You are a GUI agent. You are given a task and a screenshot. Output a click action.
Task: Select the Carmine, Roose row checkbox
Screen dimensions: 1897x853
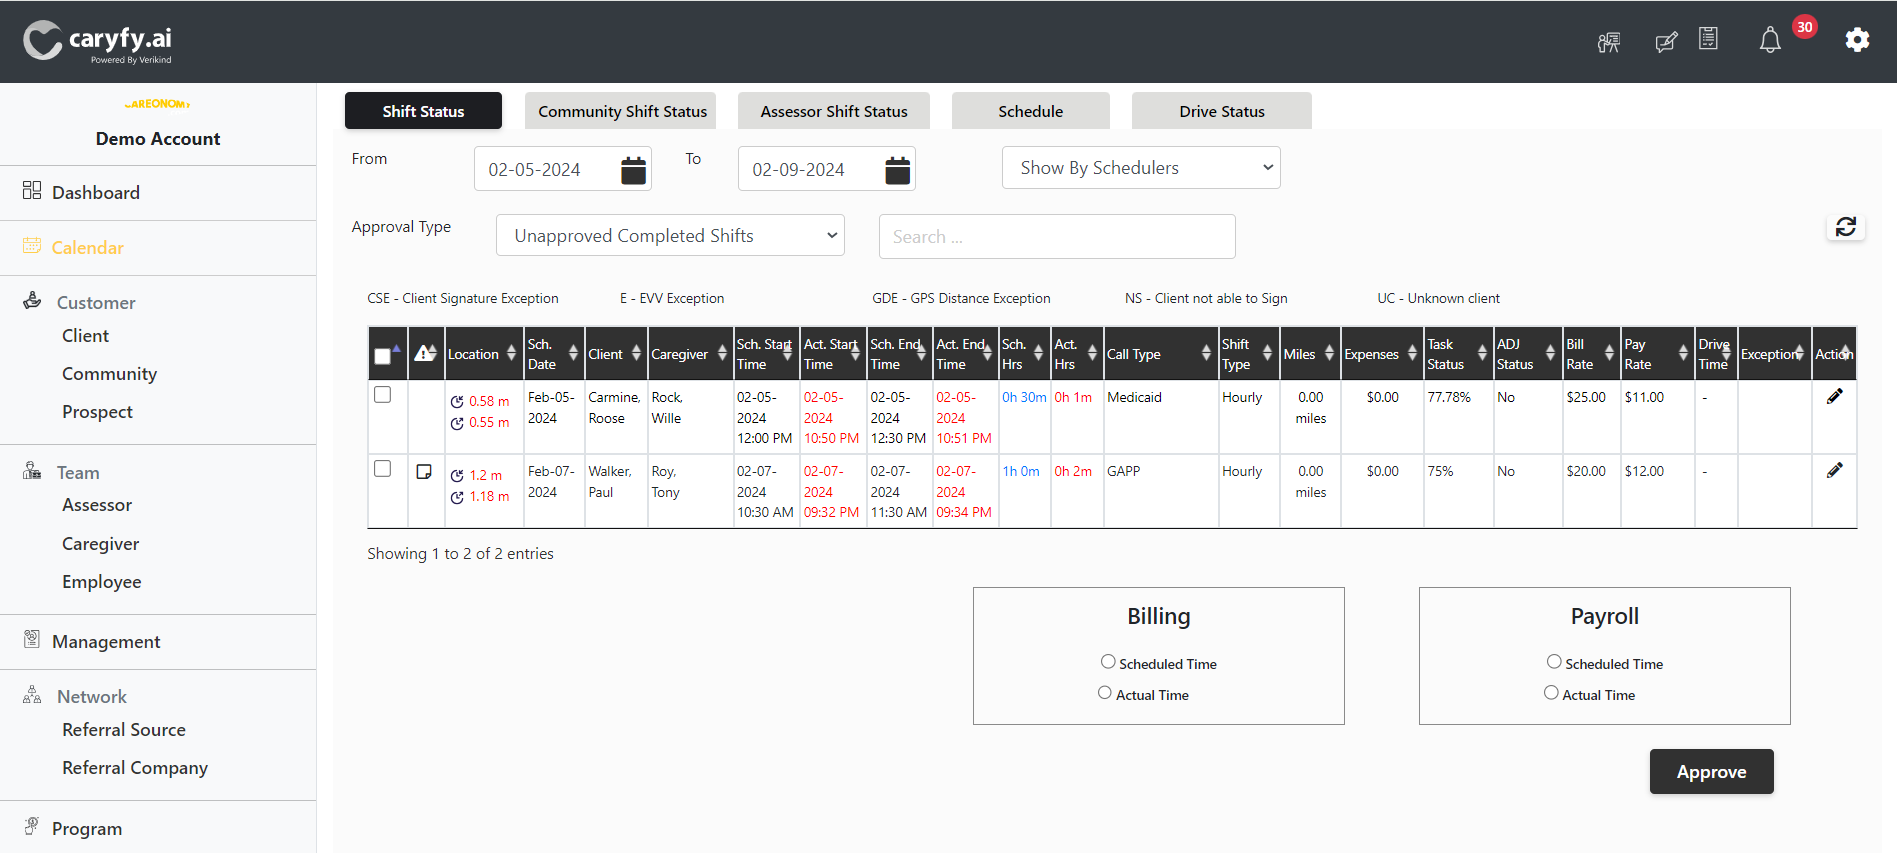pos(382,394)
